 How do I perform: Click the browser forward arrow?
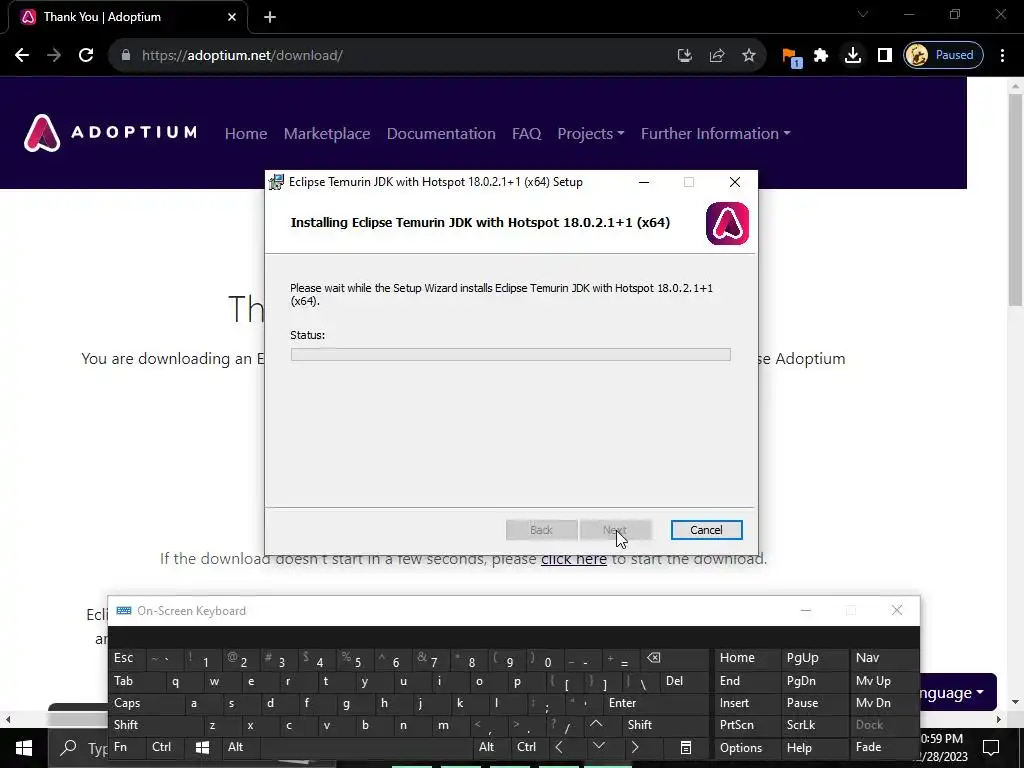54,56
